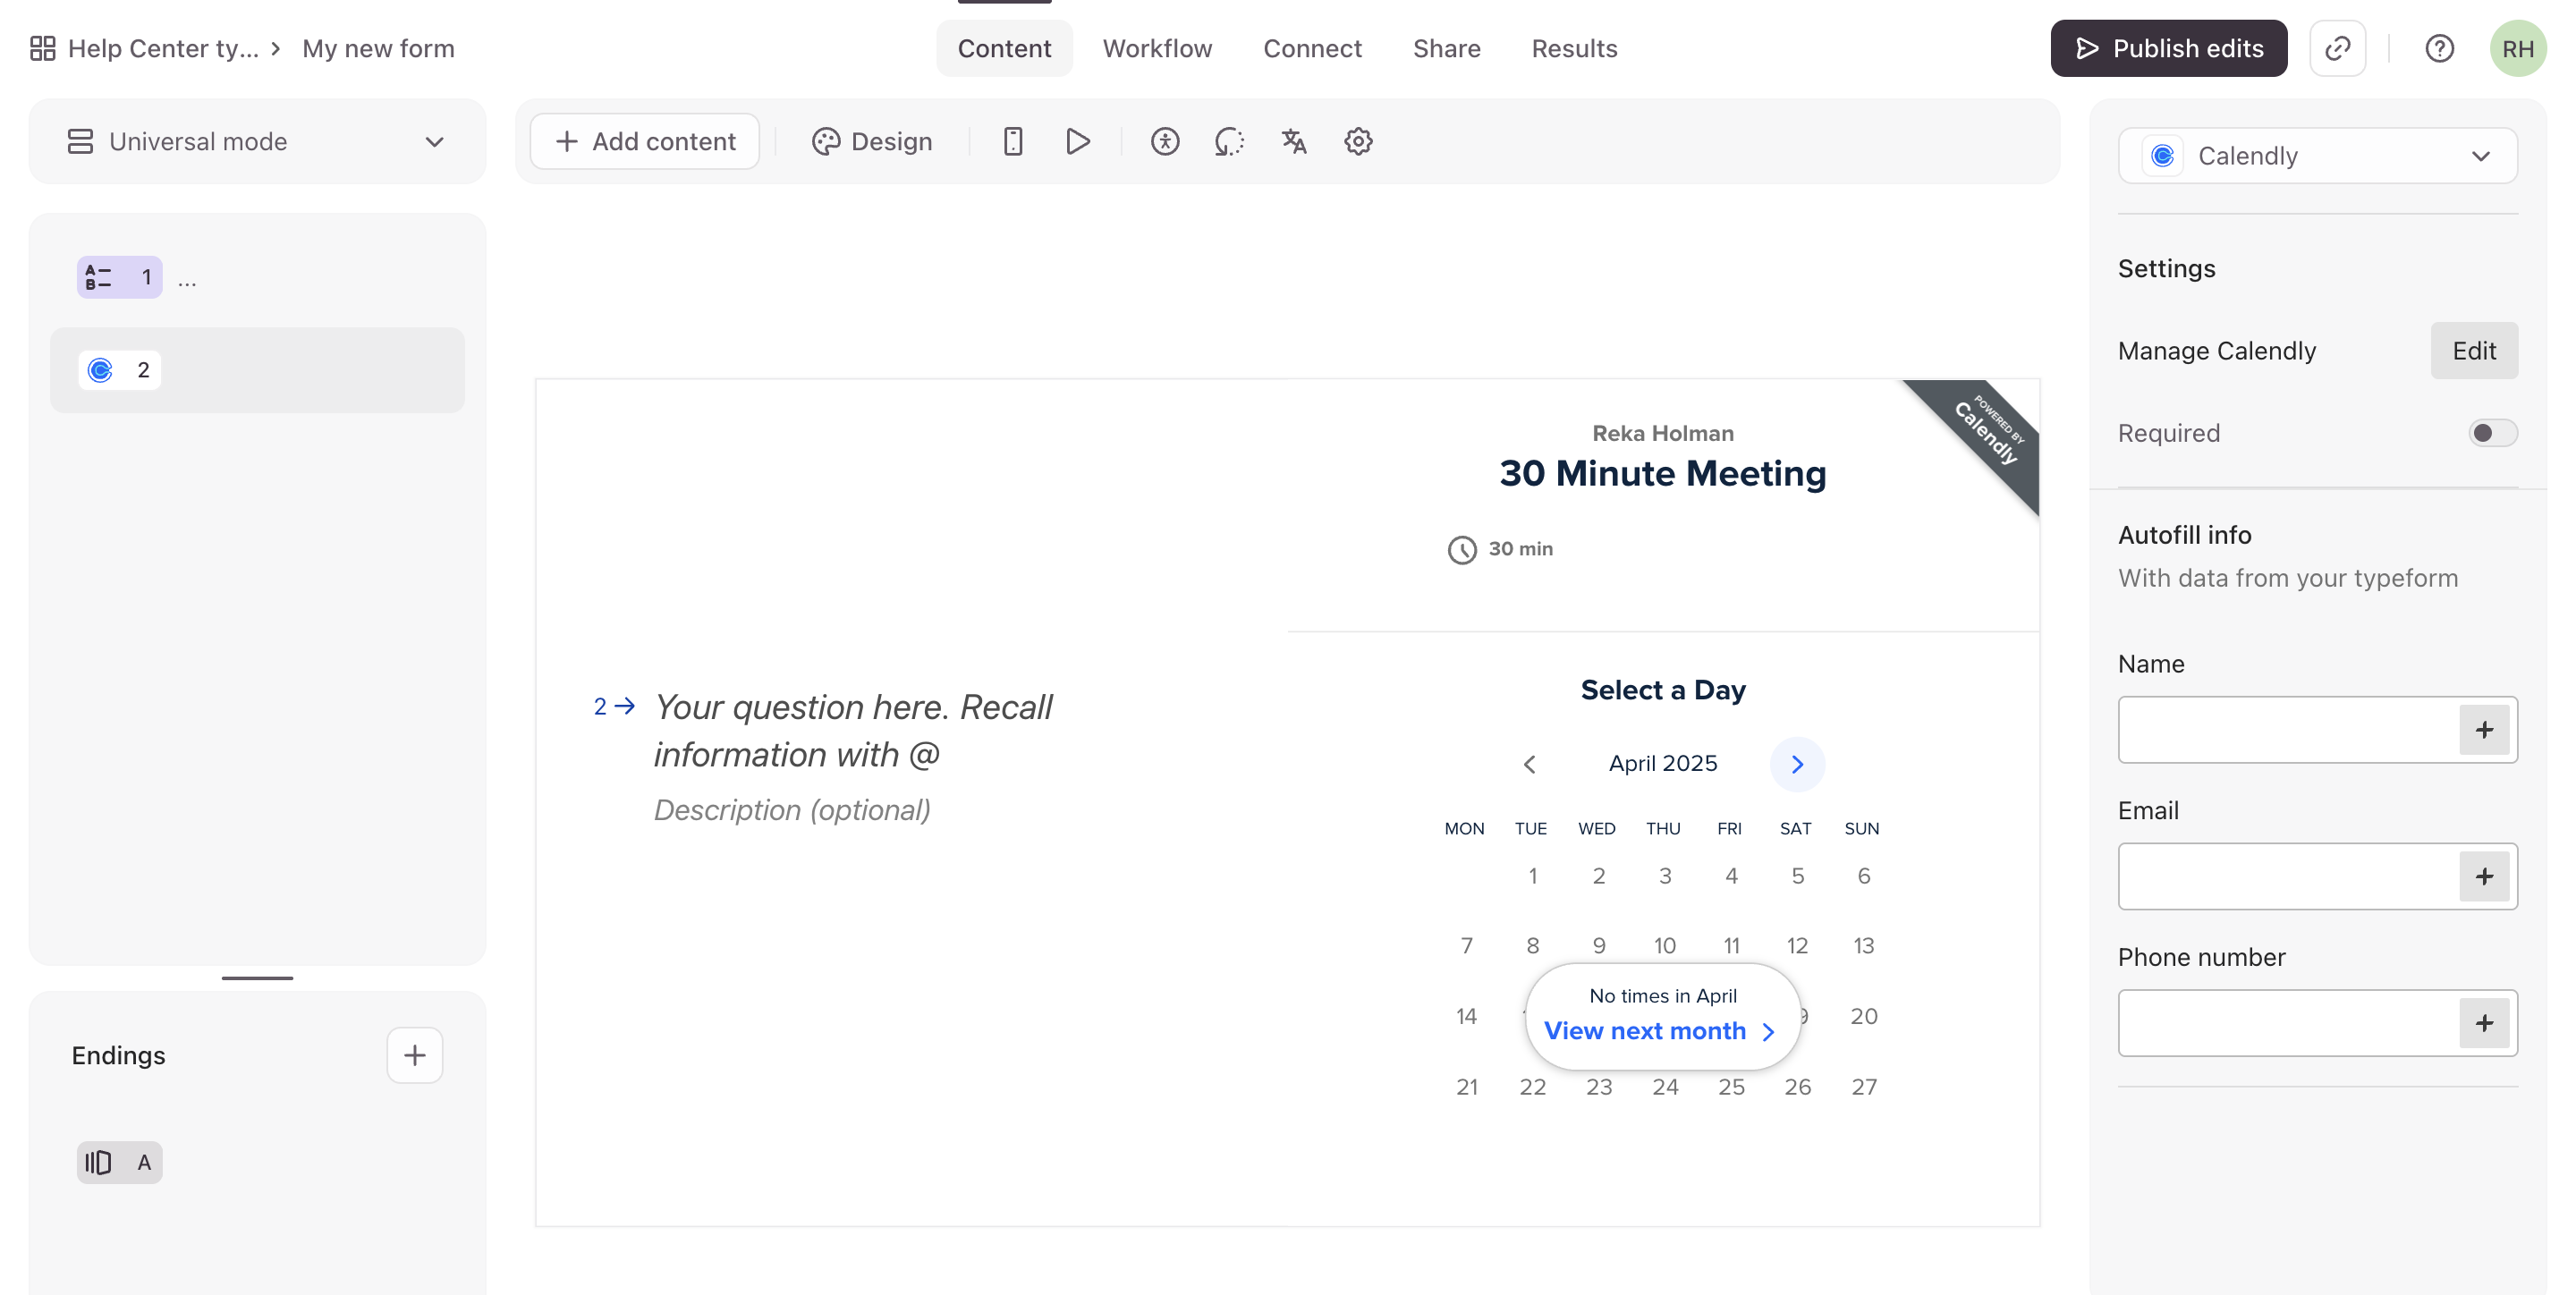
Task: Select April 27 in calendar
Action: [x=1863, y=1086]
